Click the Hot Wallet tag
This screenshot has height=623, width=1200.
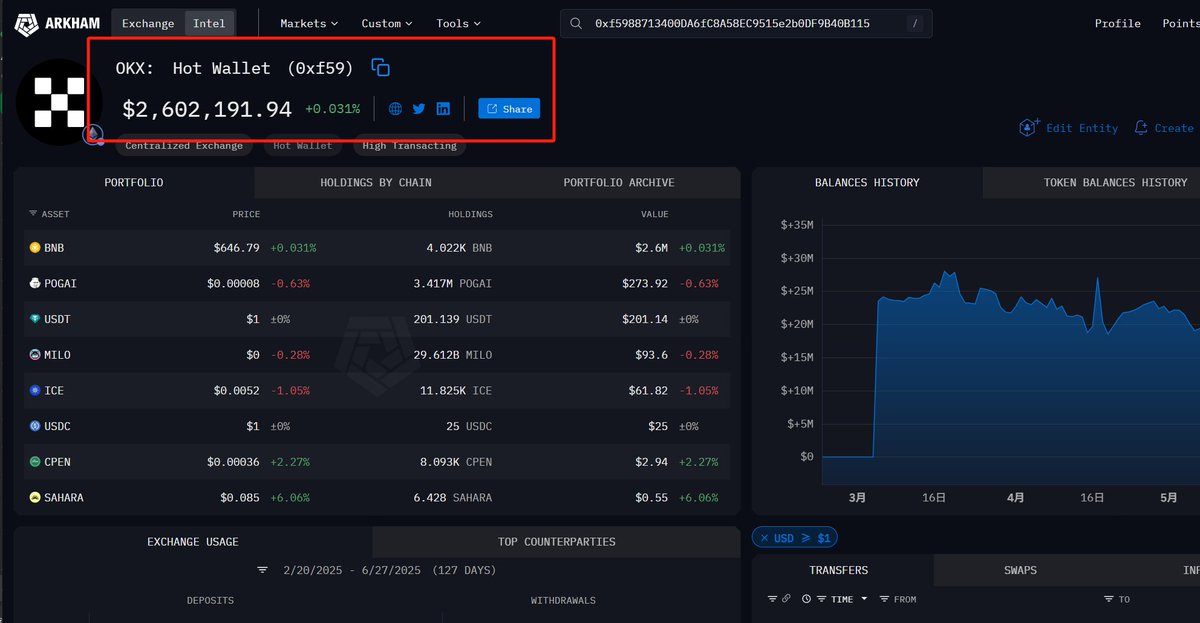pyautogui.click(x=303, y=146)
